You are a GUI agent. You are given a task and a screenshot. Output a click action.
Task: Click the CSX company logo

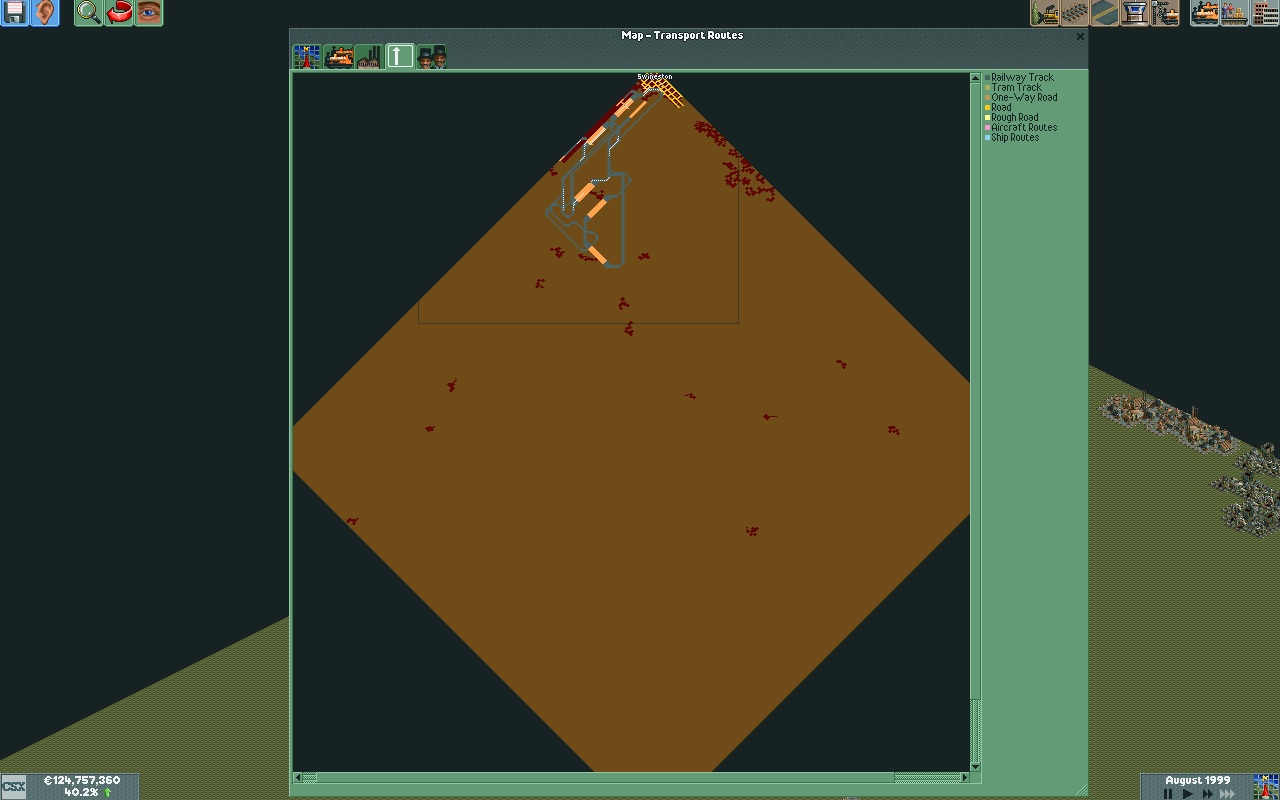(14, 787)
